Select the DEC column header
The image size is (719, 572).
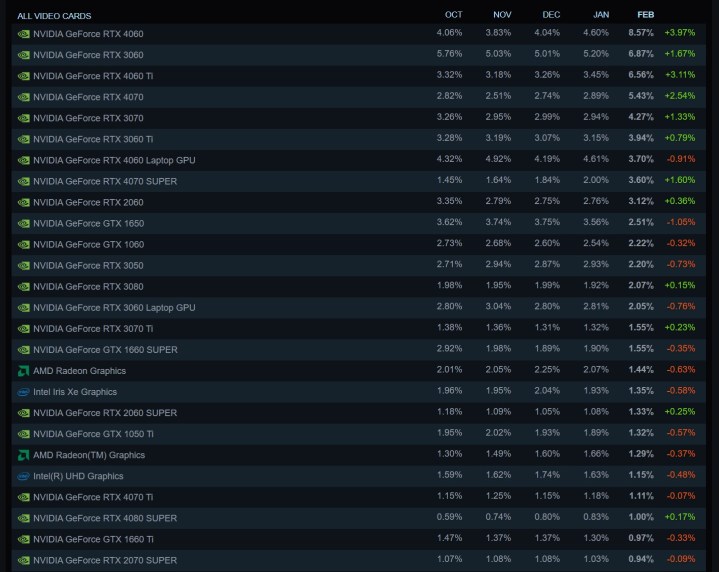click(551, 14)
